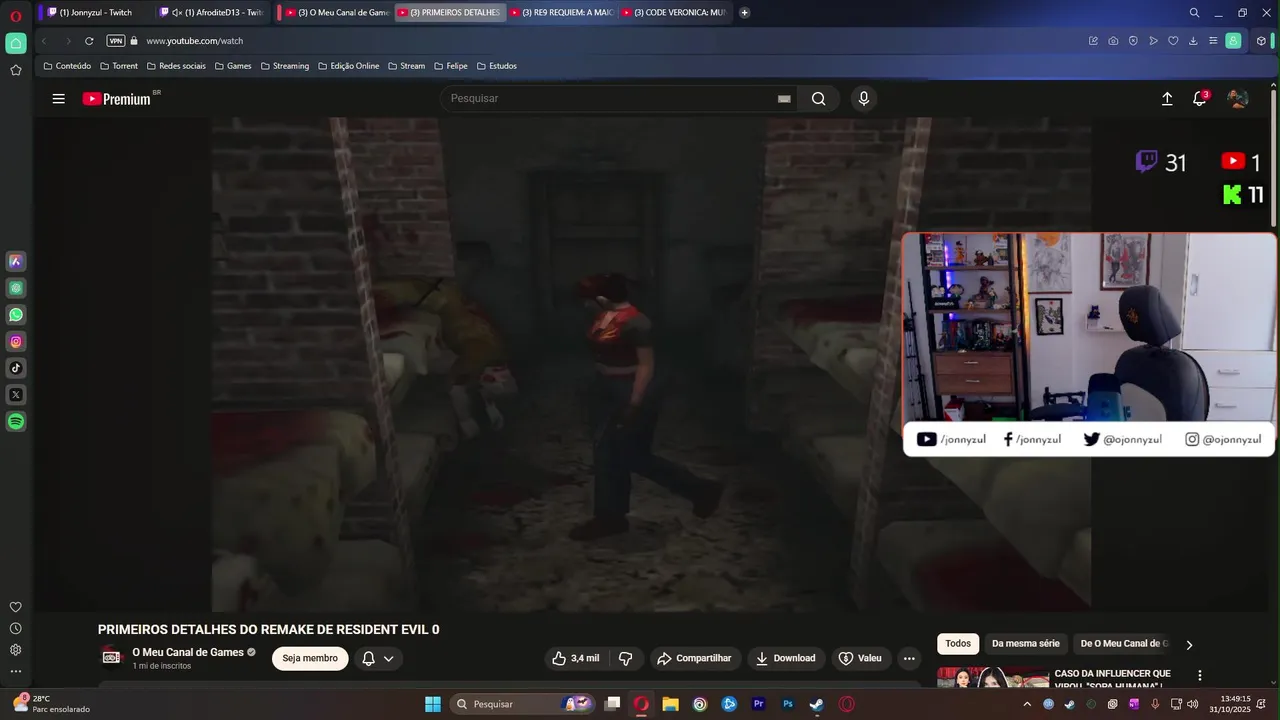The image size is (1280, 720).
Task: Select the Da mesma série chip
Action: click(1025, 644)
